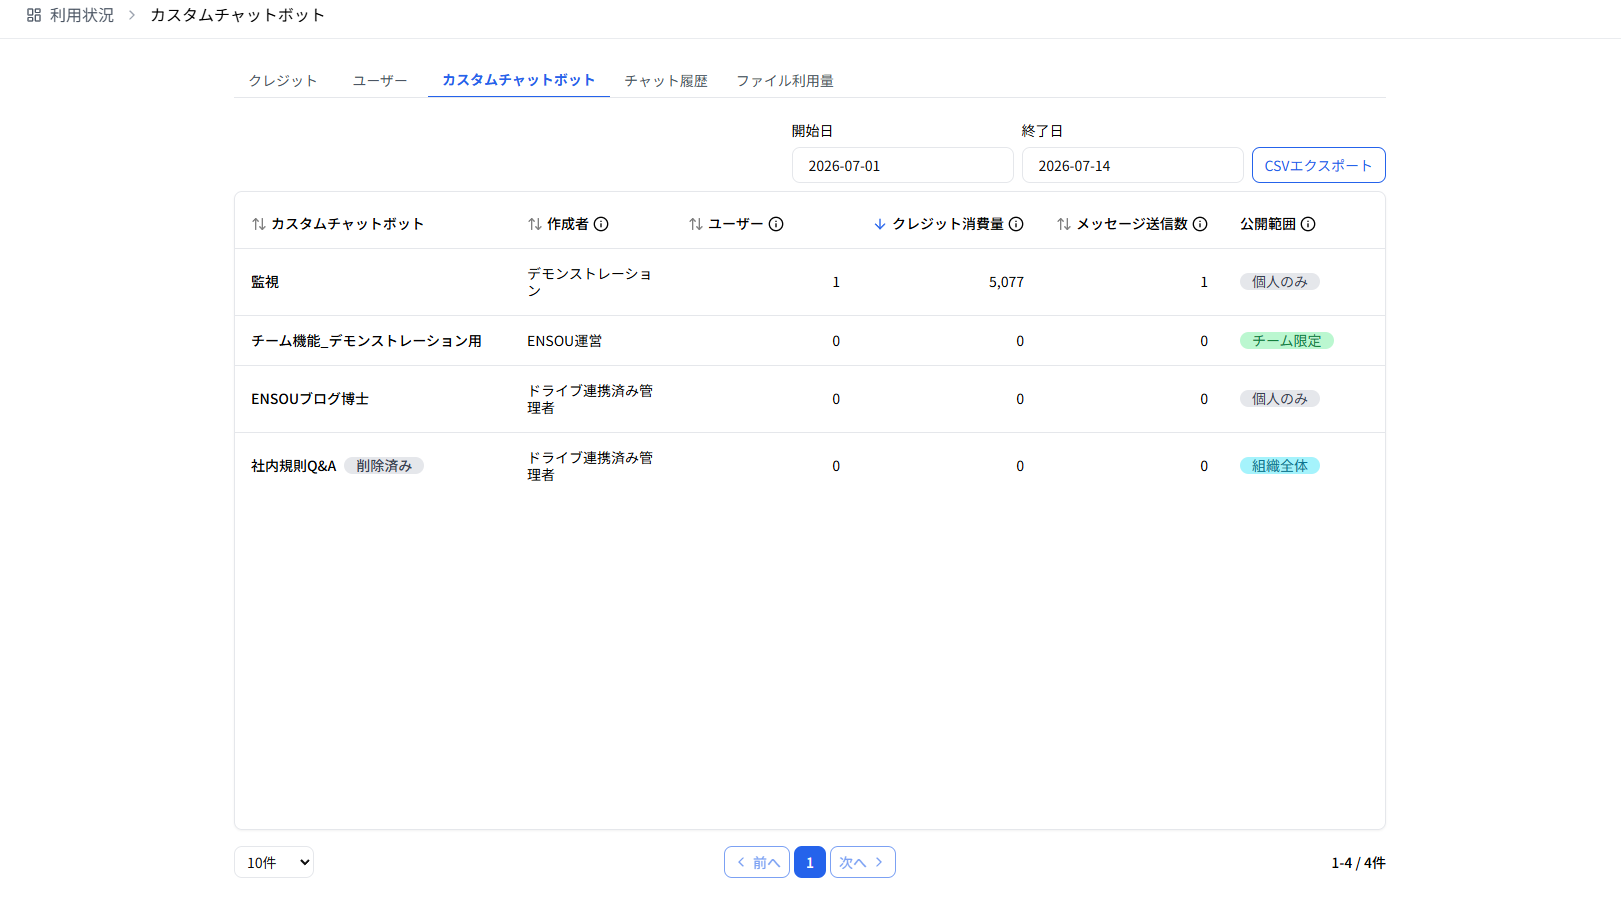Select the カスタムチャットボット tab
The width and height of the screenshot is (1621, 897).
point(519,80)
